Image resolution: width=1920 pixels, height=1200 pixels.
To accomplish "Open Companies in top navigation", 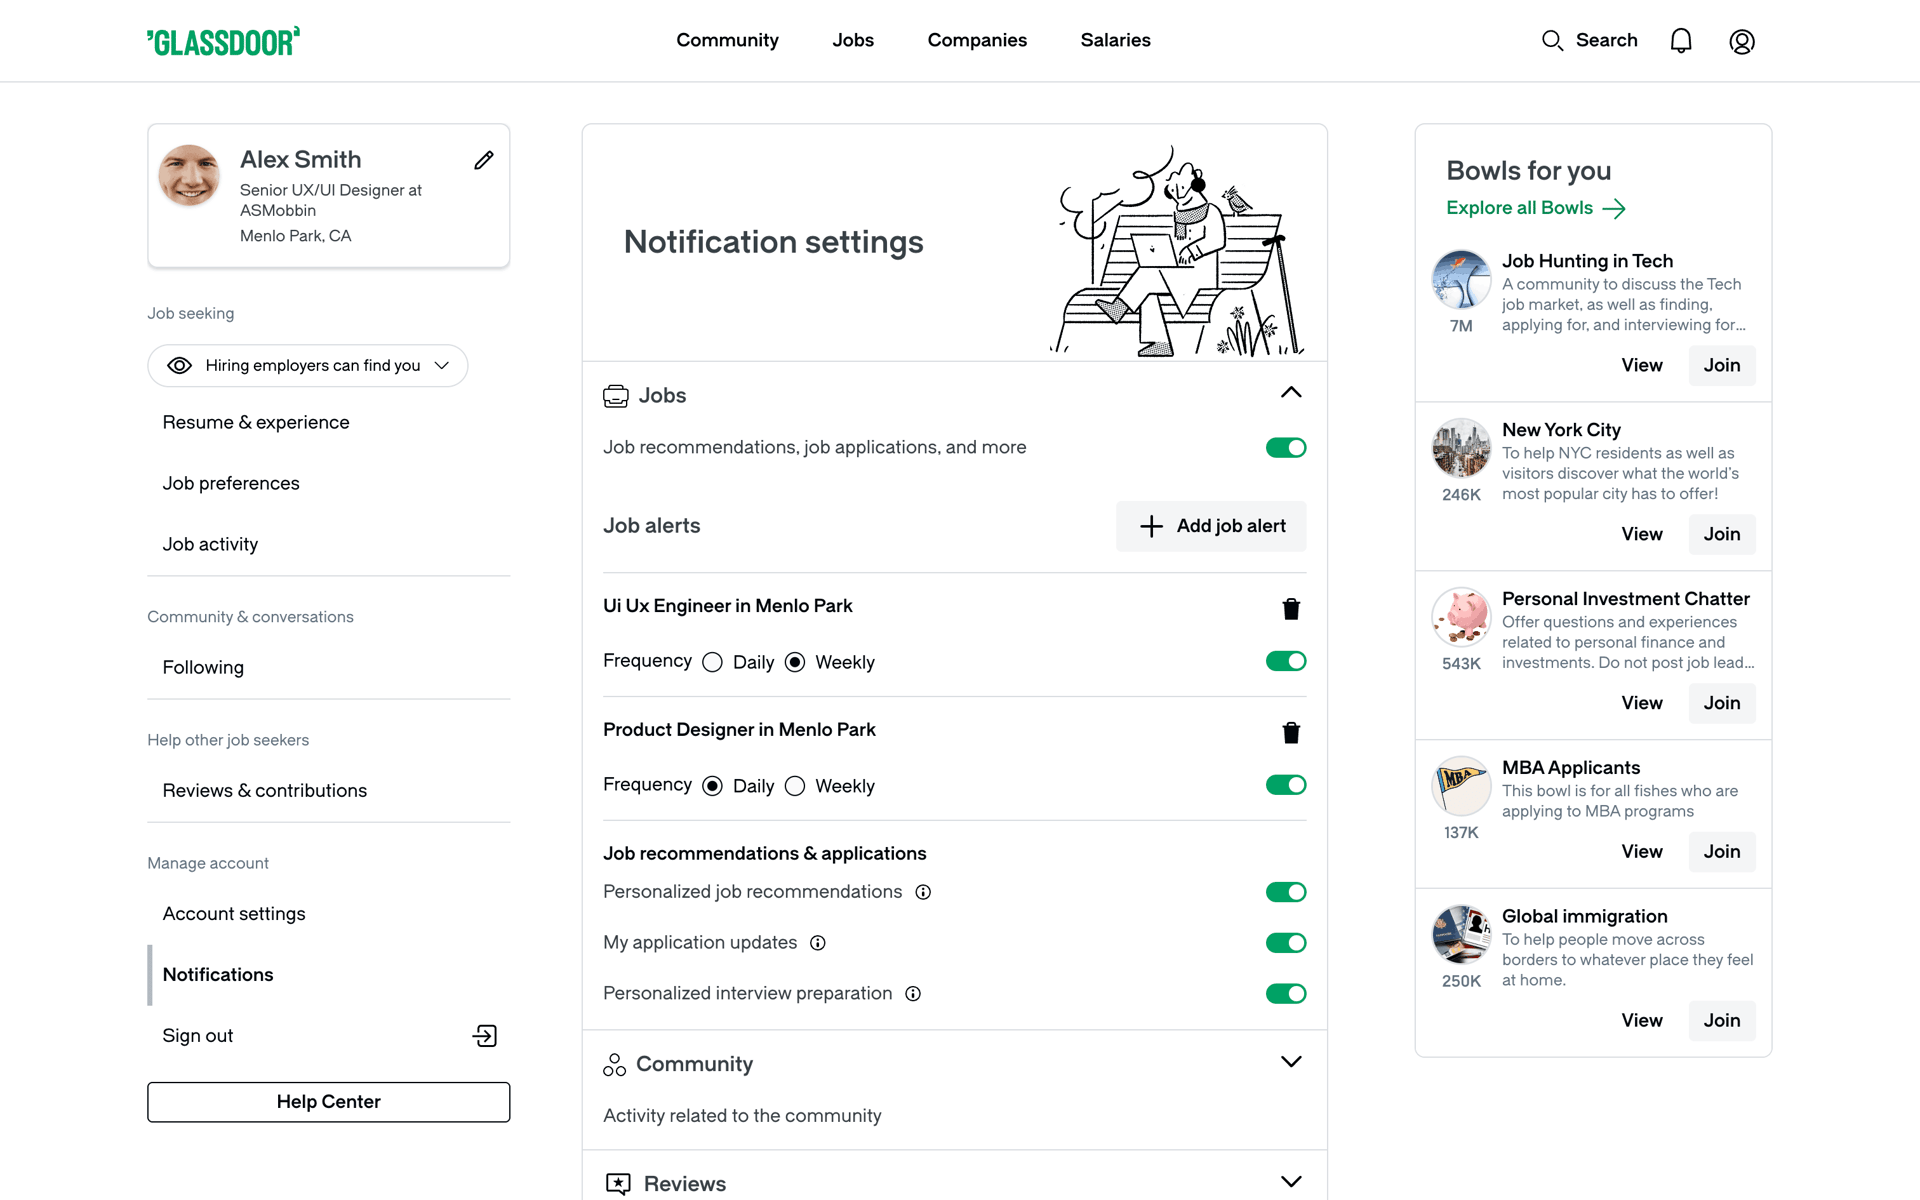I will point(977,41).
